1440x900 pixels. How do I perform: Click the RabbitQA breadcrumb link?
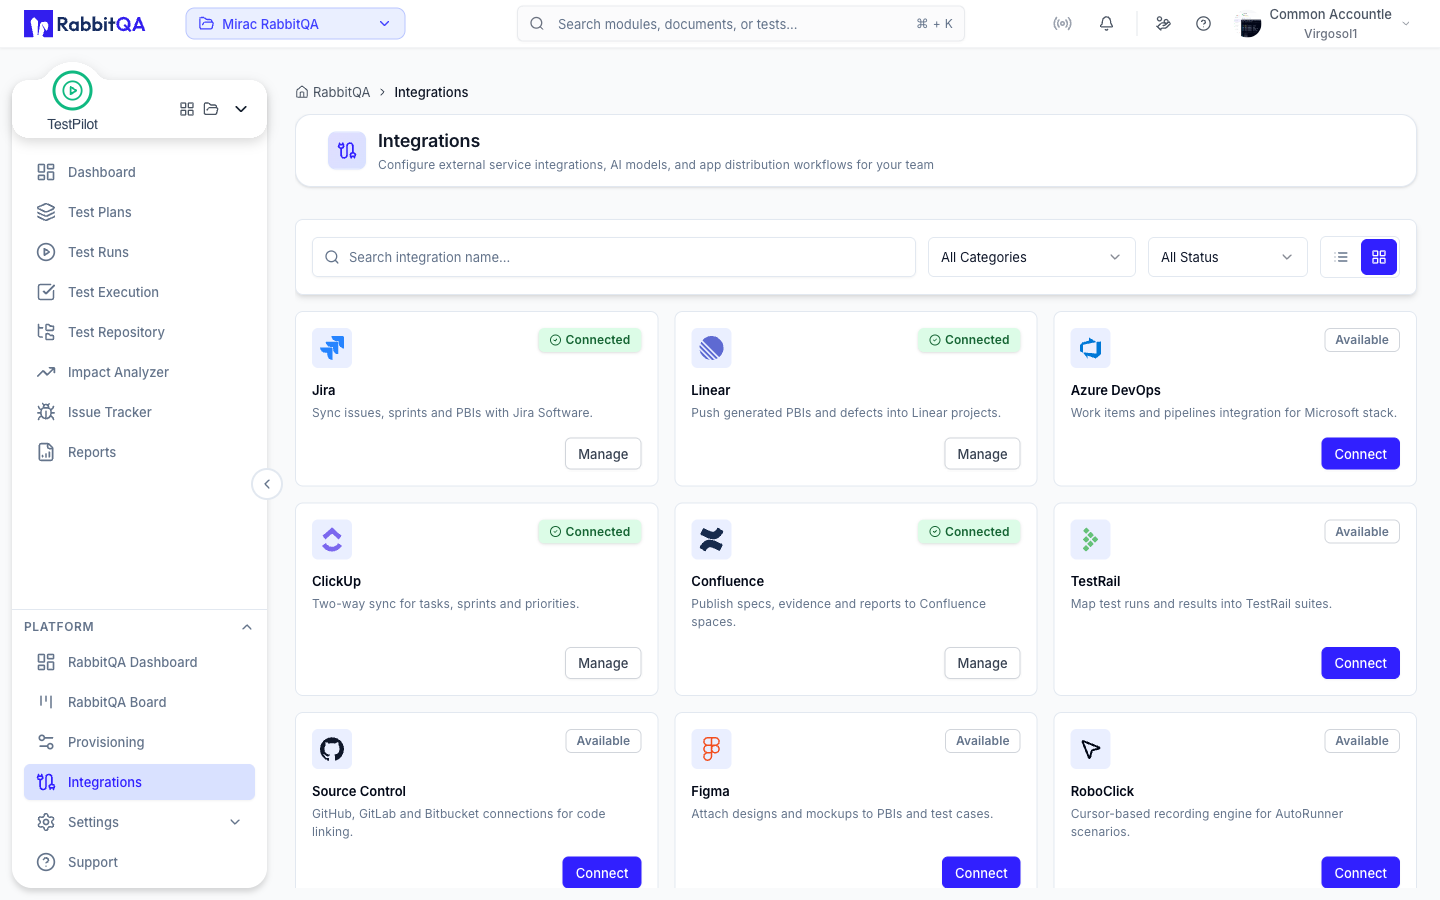click(341, 92)
